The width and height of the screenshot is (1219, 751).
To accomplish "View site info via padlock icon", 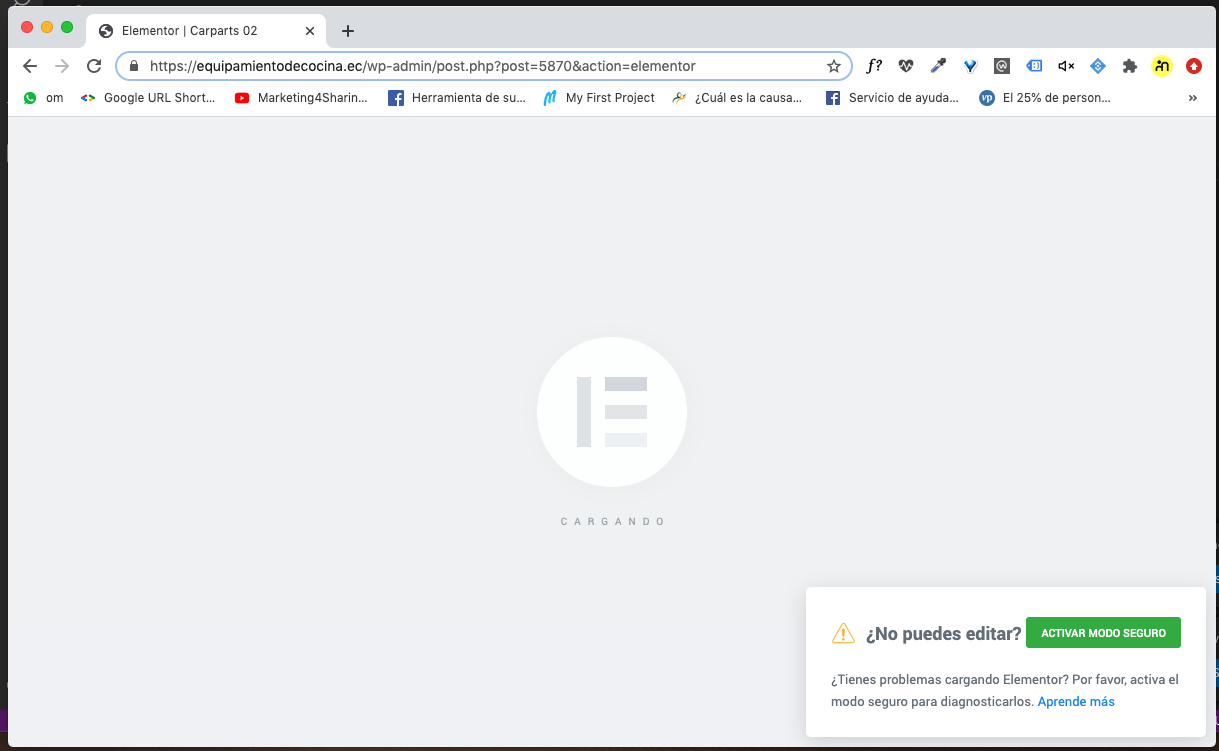I will (x=134, y=66).
